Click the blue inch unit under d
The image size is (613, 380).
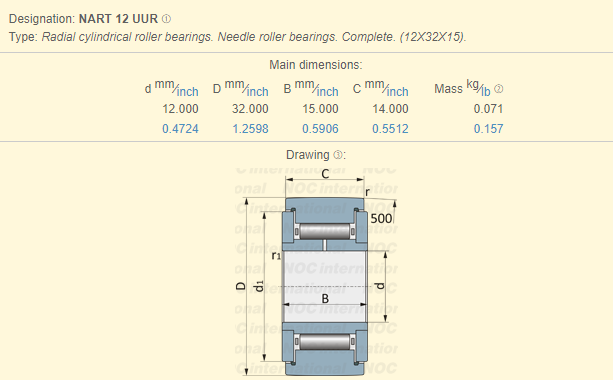click(x=188, y=92)
